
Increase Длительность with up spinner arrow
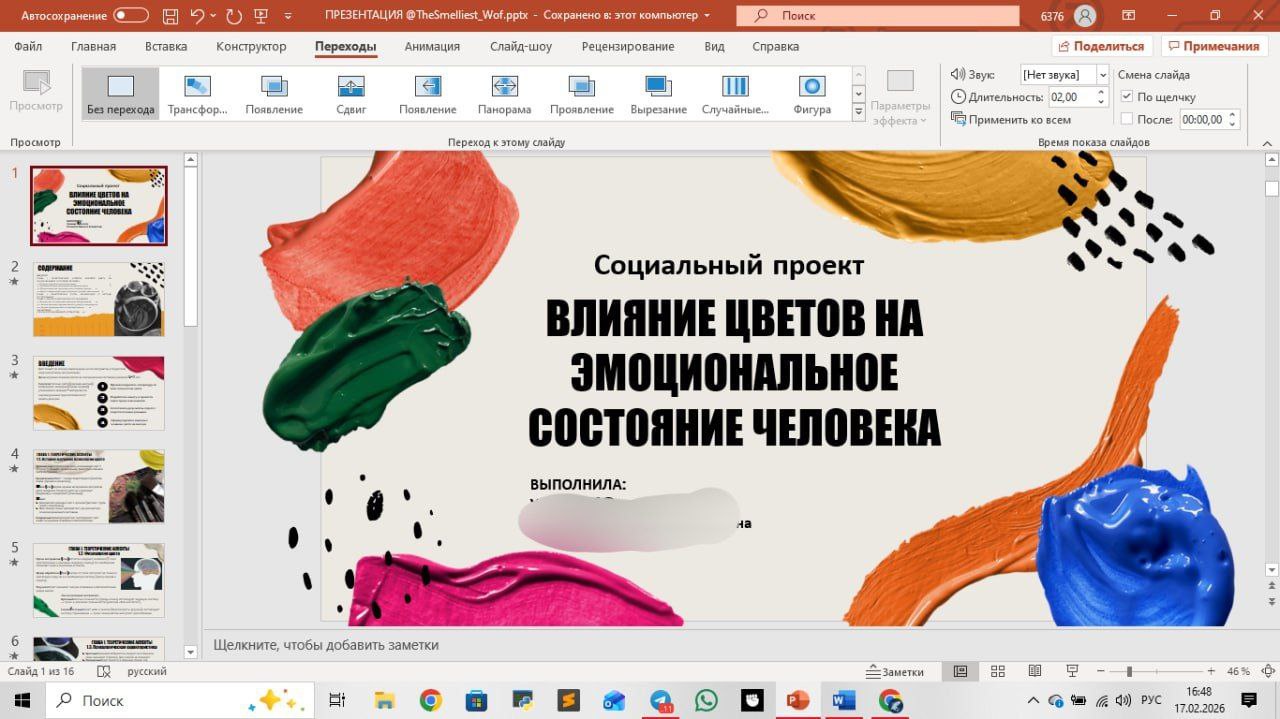click(x=1102, y=92)
